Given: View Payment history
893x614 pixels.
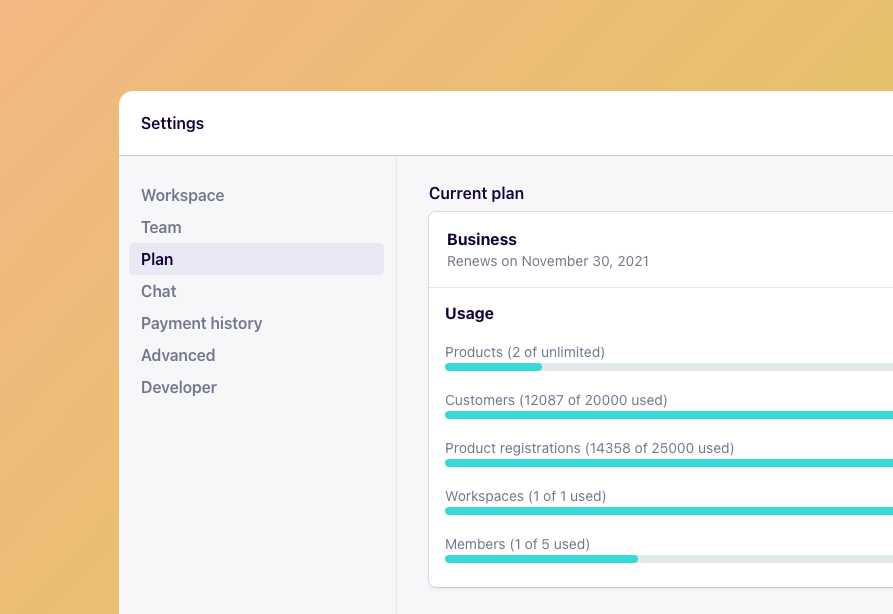Looking at the screenshot, I should 201,323.
